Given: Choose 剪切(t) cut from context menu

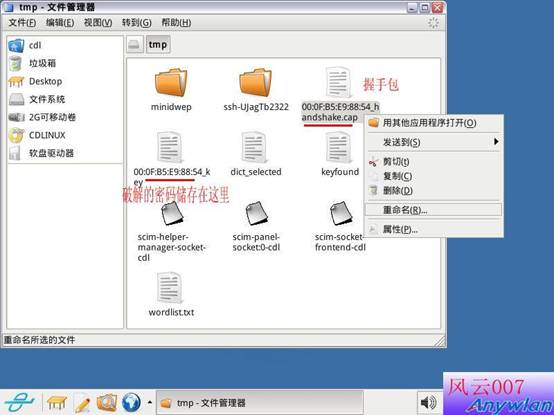Looking at the screenshot, I should [x=434, y=162].
